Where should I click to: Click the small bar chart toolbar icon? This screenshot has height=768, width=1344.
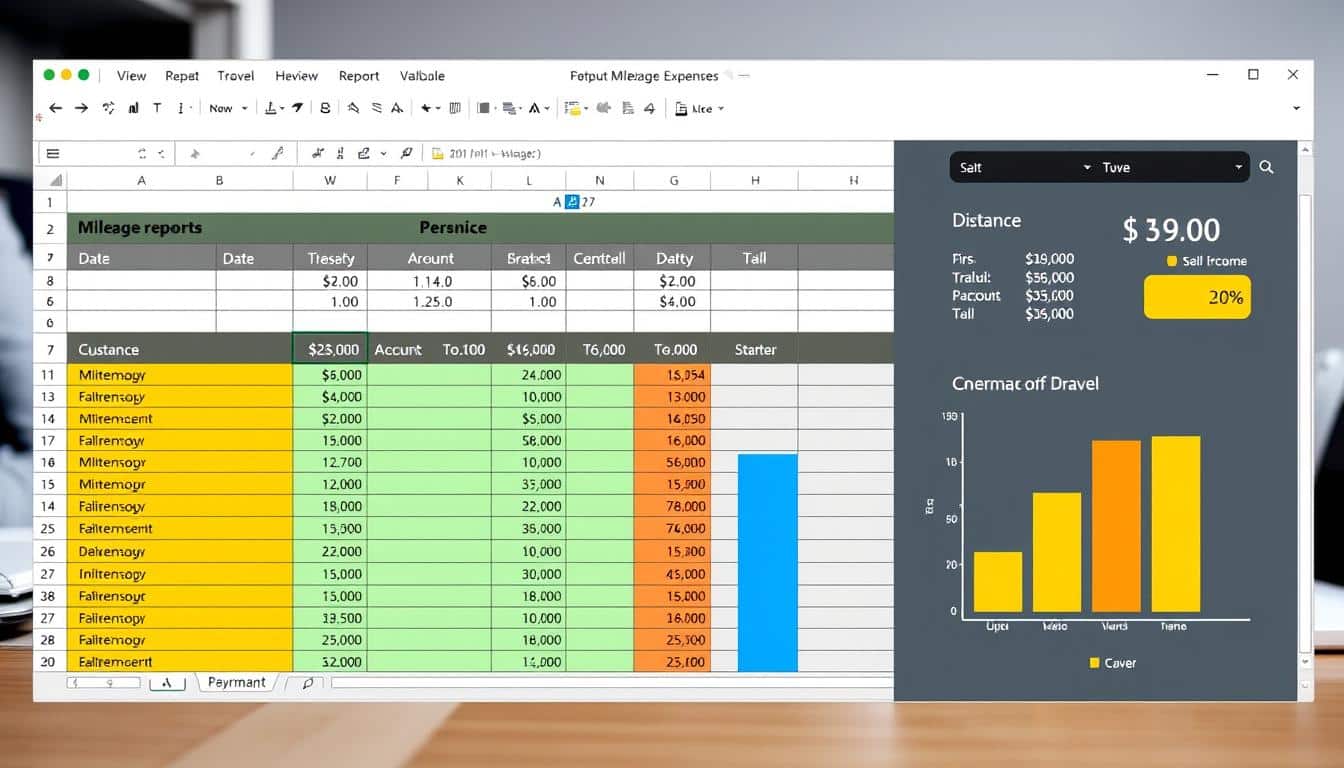(x=133, y=108)
